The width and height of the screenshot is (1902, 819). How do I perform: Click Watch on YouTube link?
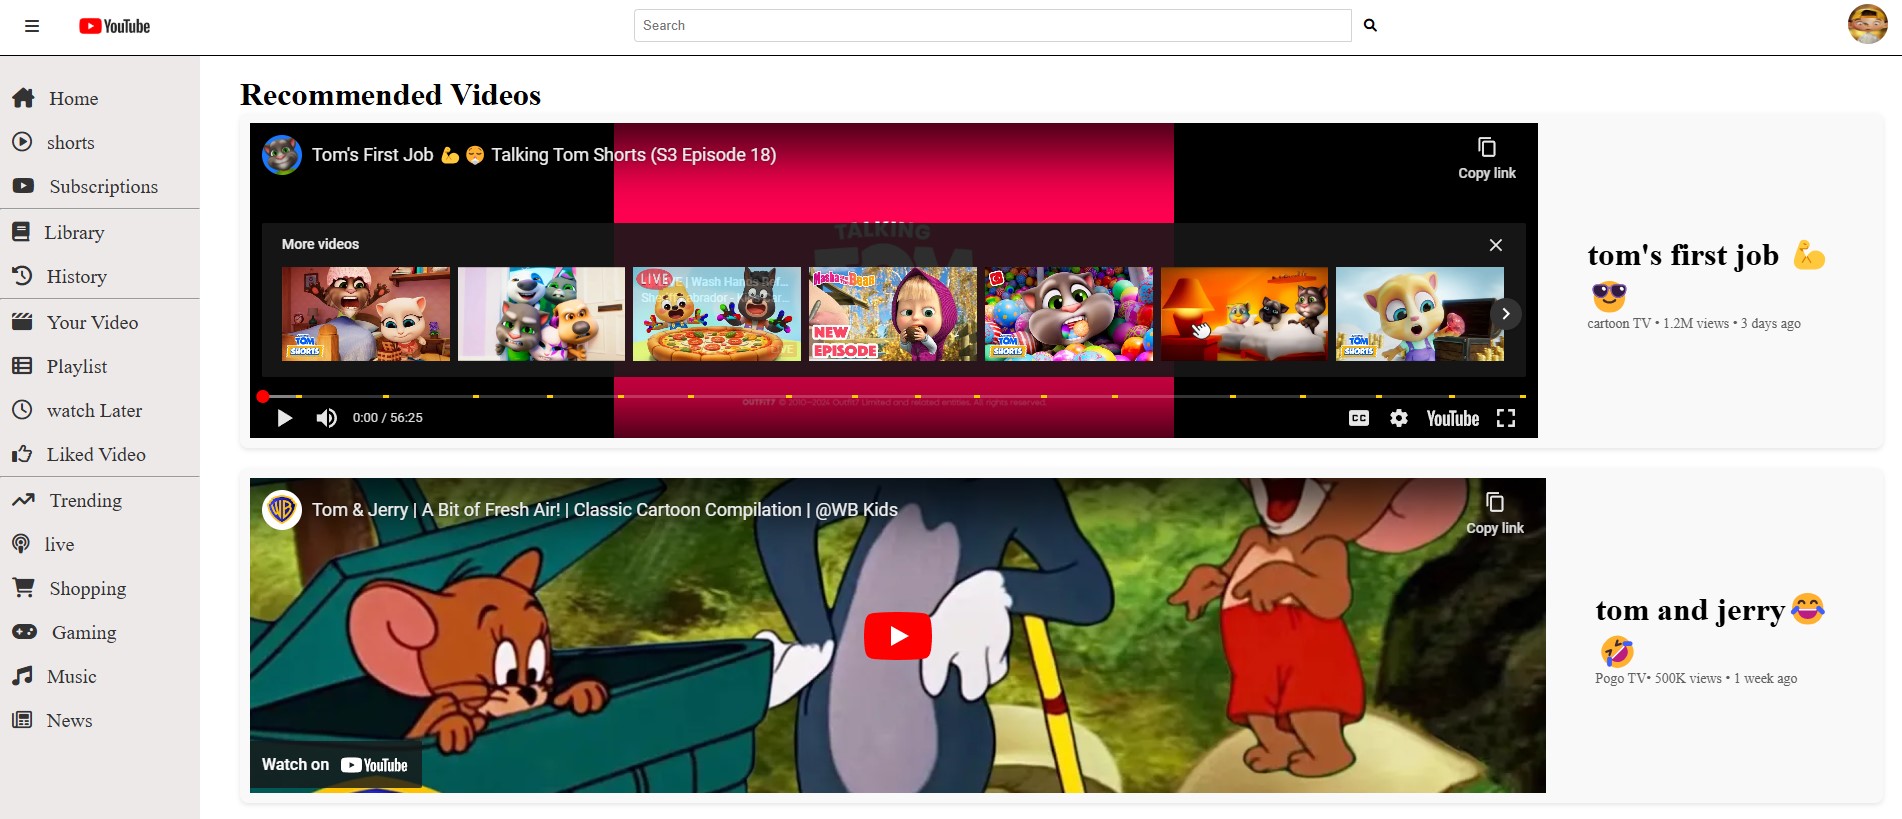[x=335, y=765]
